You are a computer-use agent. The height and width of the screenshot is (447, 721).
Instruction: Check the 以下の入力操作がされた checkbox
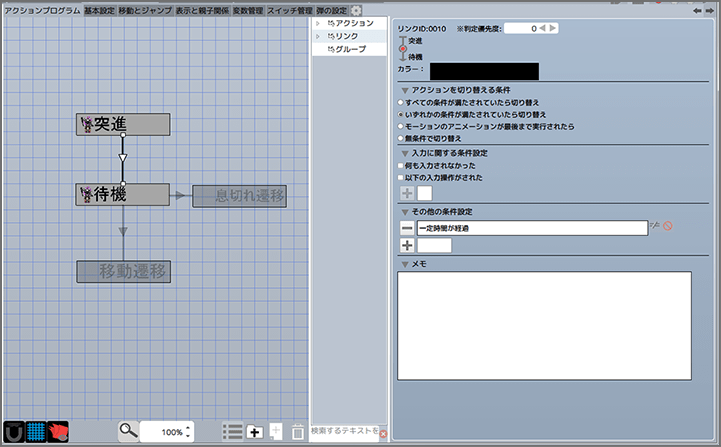coord(402,177)
